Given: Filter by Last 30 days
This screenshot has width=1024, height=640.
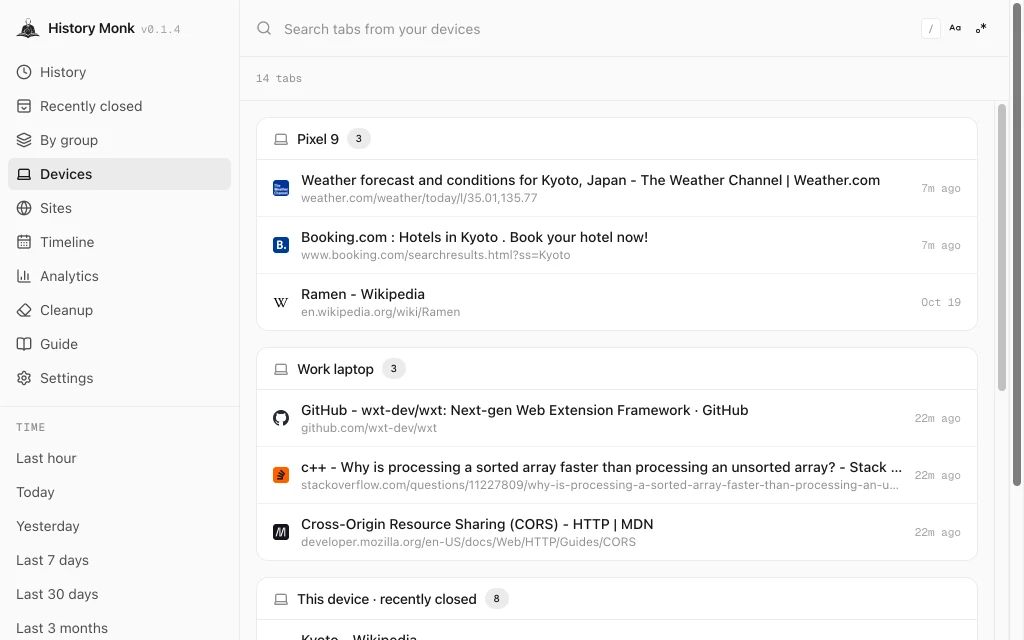Looking at the screenshot, I should 120,594.
